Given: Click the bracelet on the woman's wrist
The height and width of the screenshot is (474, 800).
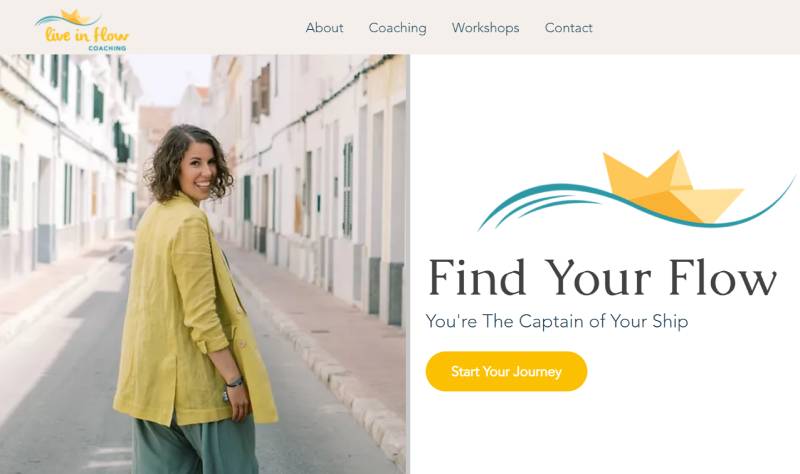Looking at the screenshot, I should 234,382.
